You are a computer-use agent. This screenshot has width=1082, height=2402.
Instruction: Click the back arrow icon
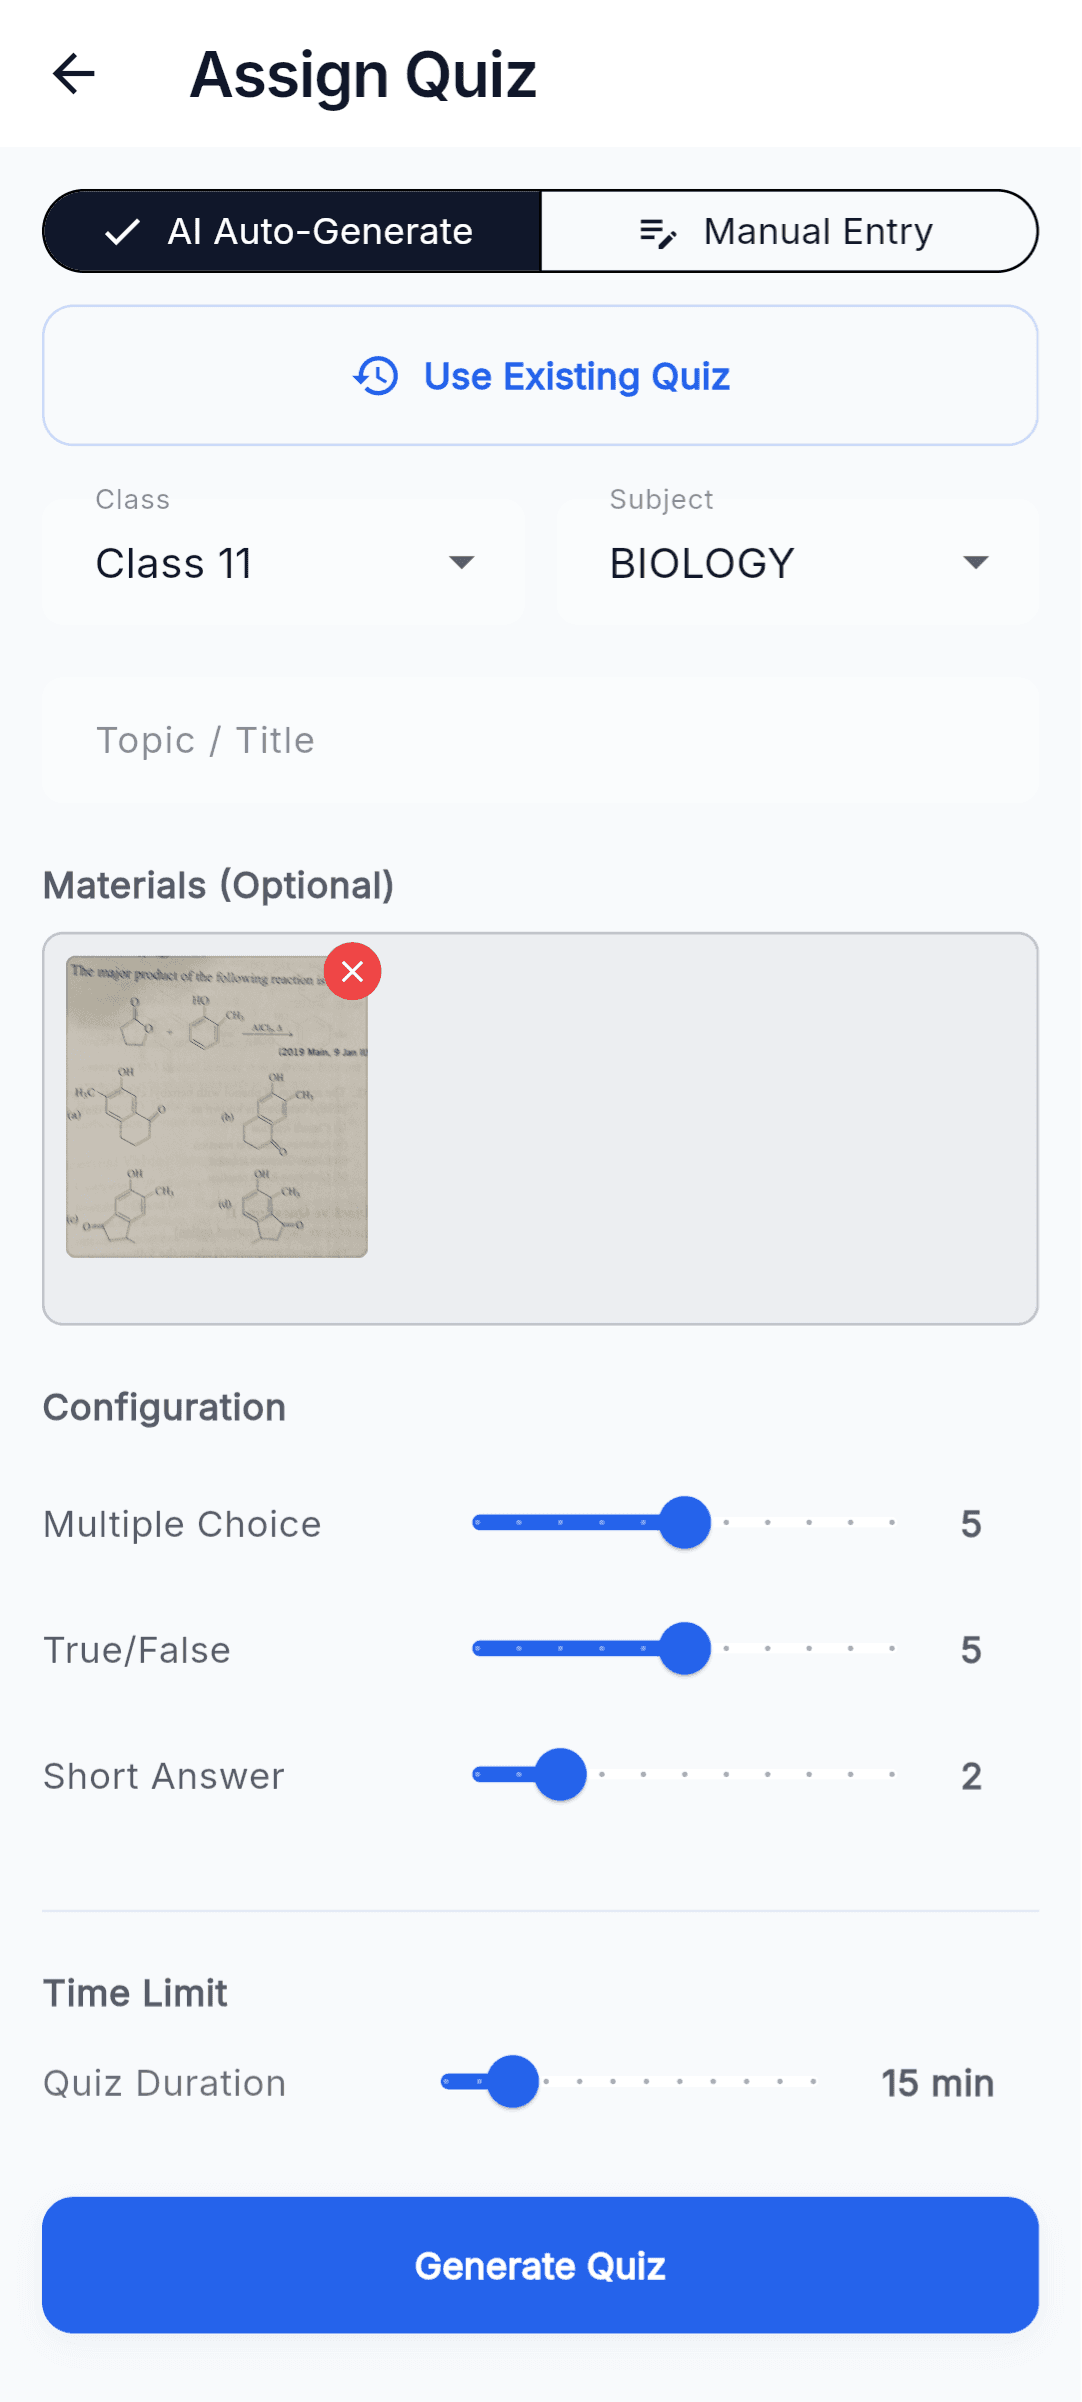[72, 73]
